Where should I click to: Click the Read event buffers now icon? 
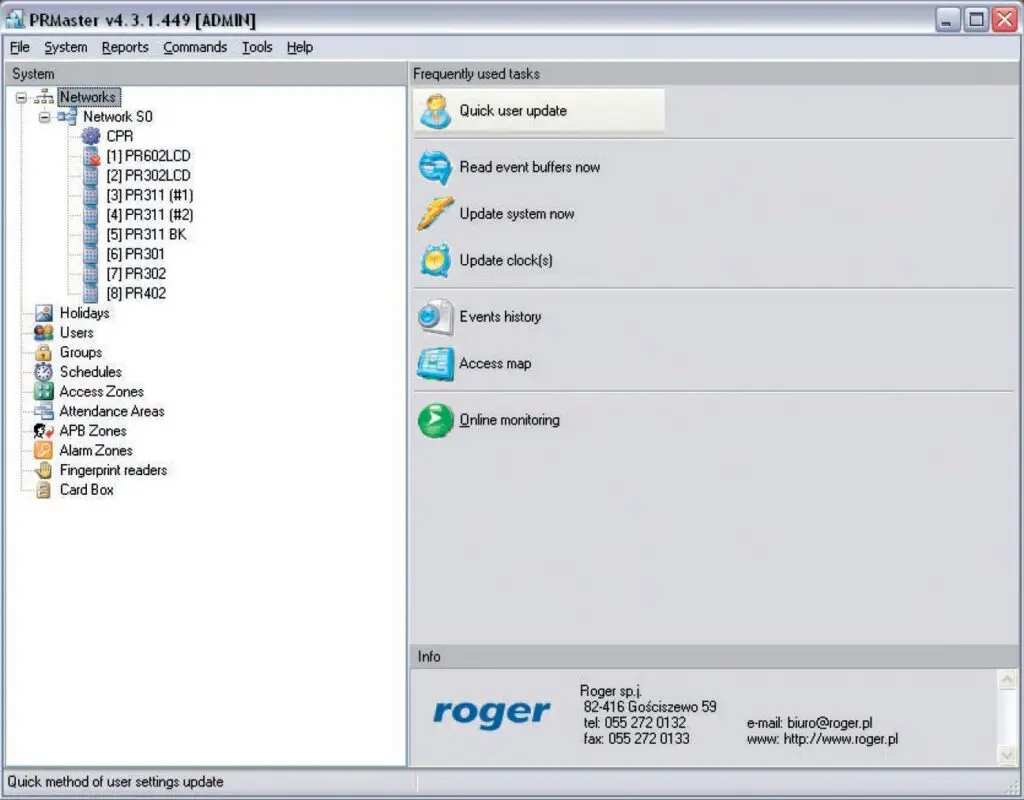pos(436,168)
